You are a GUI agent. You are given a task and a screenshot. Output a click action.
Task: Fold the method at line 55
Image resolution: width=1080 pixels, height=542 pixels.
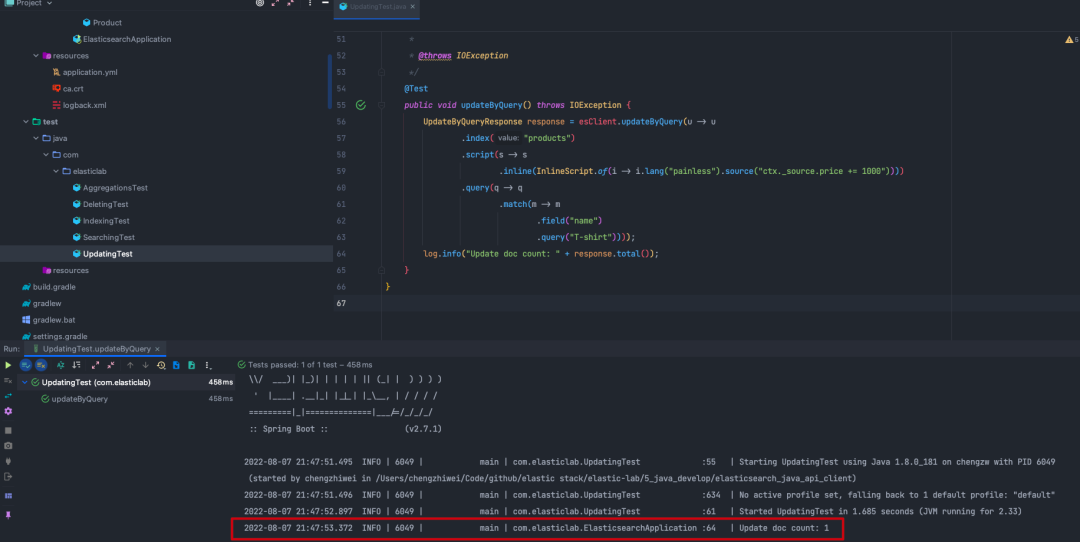click(381, 105)
